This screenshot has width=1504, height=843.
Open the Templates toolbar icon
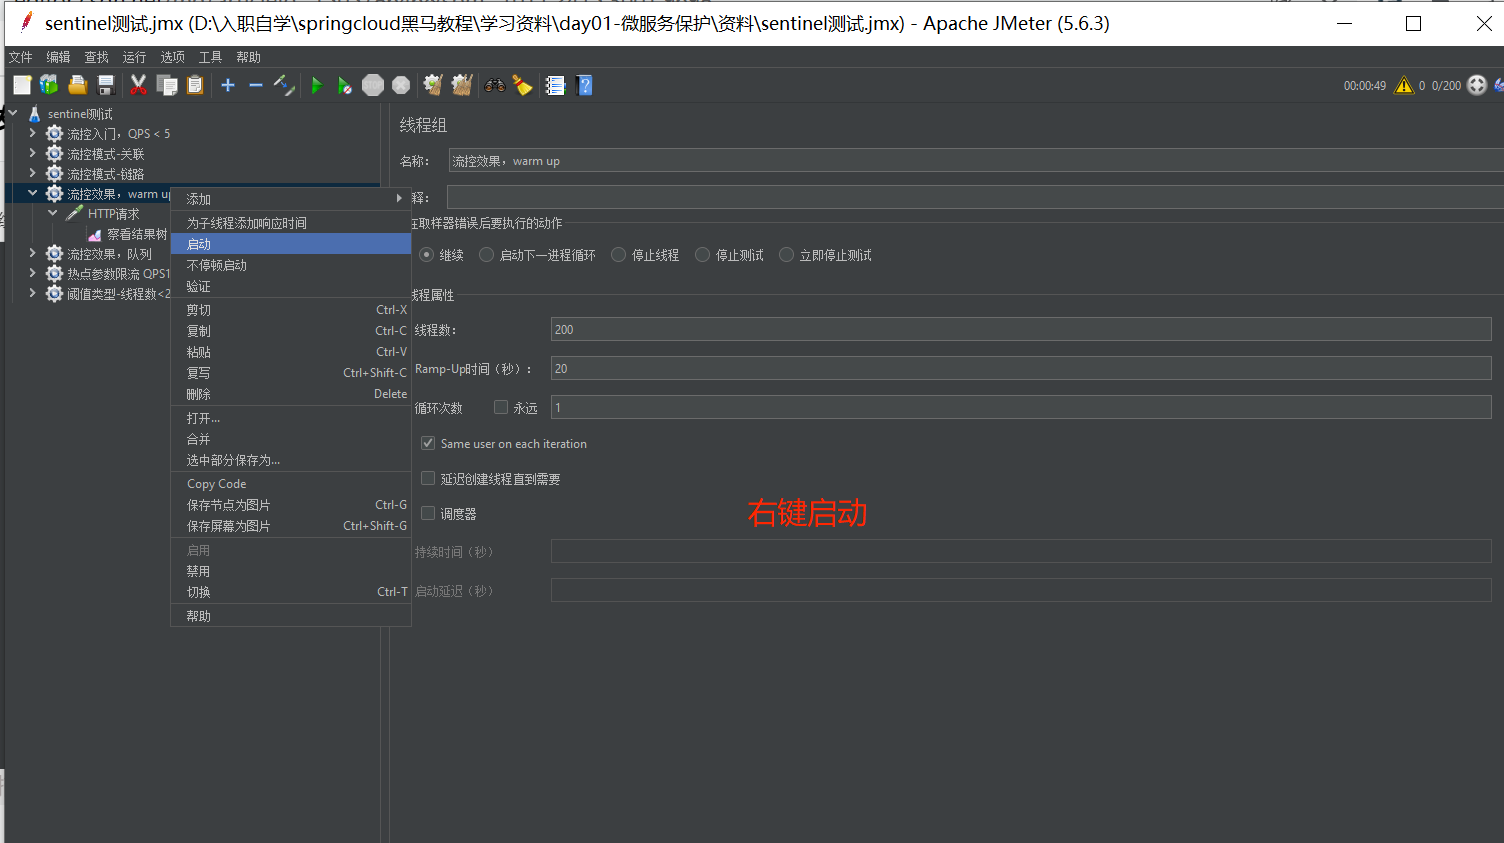coord(49,86)
